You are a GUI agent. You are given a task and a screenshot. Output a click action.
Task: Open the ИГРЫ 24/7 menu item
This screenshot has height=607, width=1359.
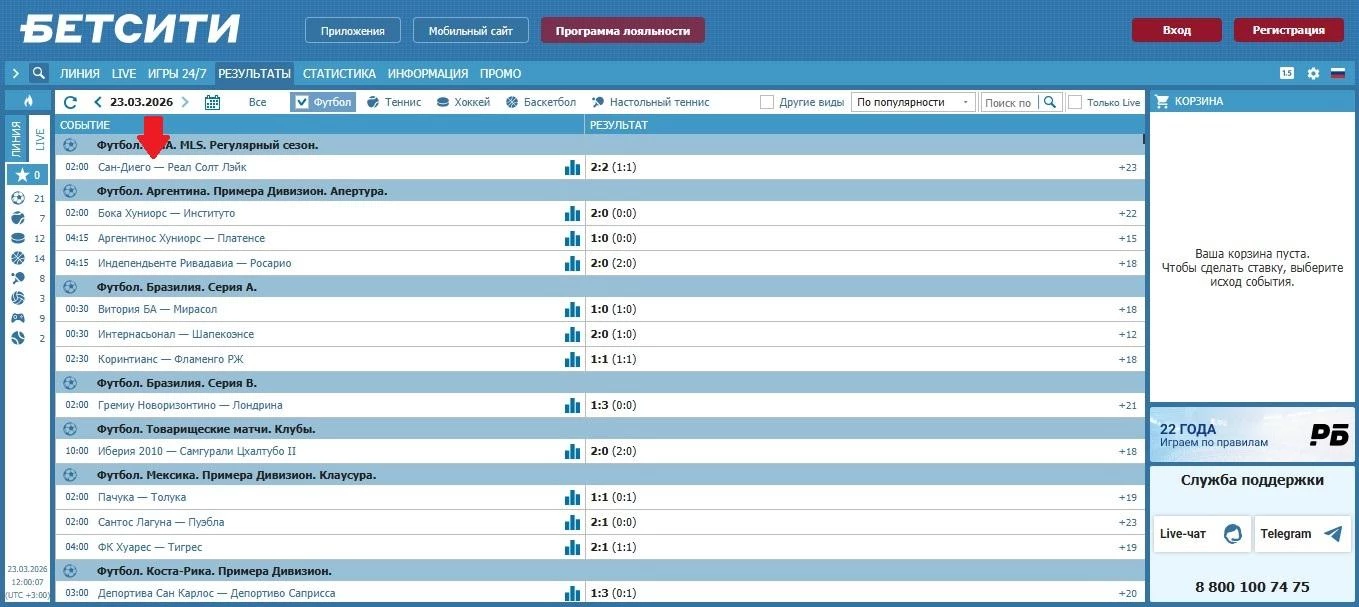(177, 73)
